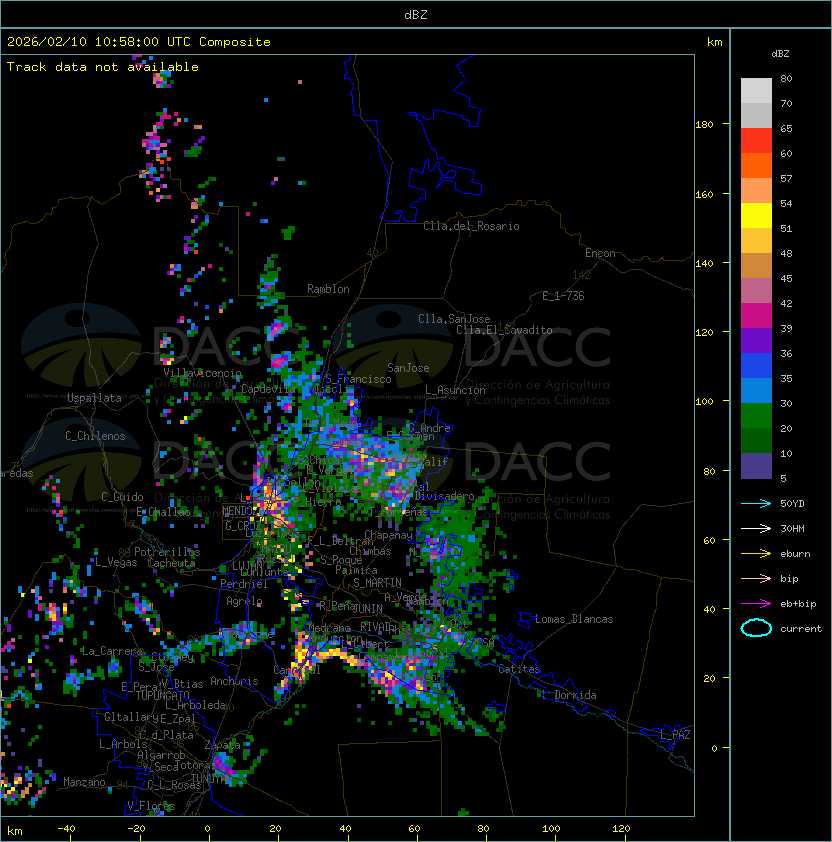
Task: Click the 'Ramblon' map label
Action: pyautogui.click(x=328, y=289)
